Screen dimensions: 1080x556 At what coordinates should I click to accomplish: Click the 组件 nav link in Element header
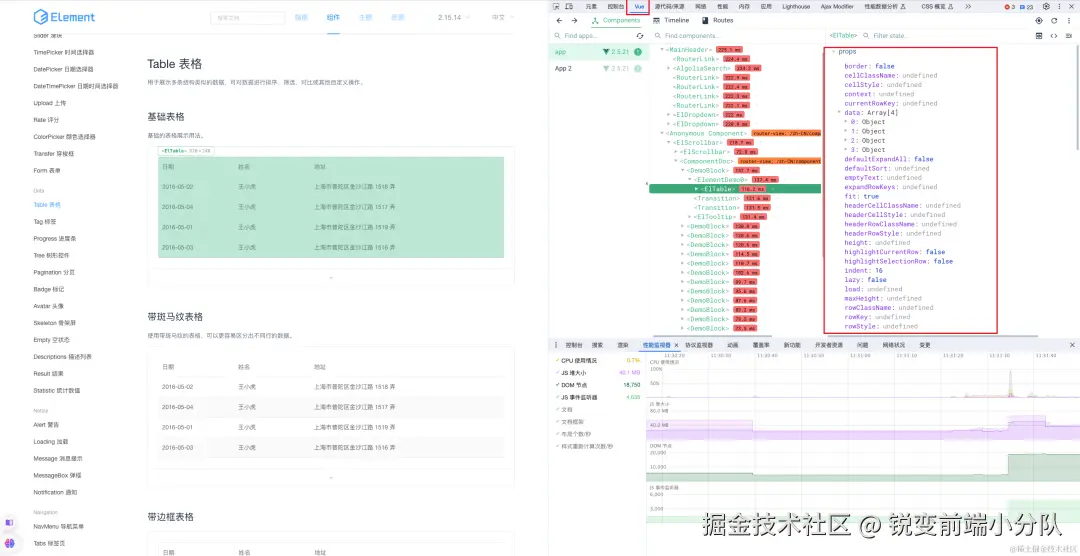333,17
